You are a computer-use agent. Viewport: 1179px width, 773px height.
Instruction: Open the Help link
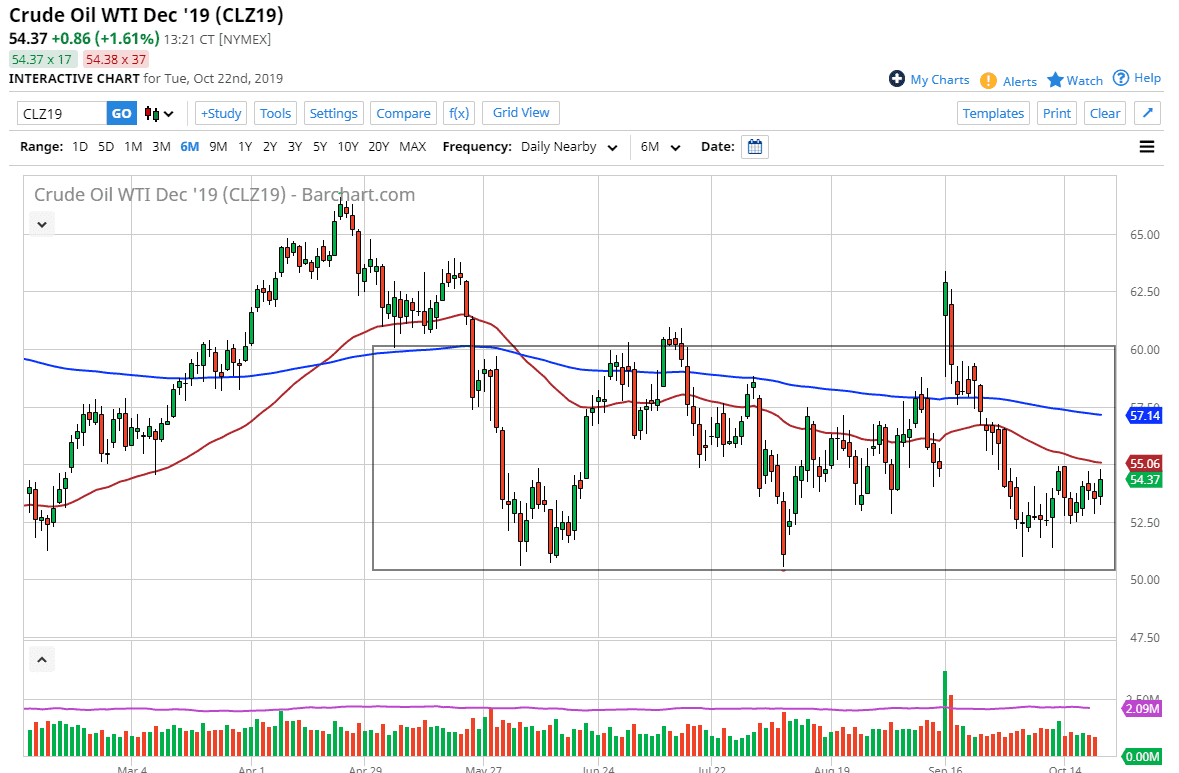point(1137,78)
